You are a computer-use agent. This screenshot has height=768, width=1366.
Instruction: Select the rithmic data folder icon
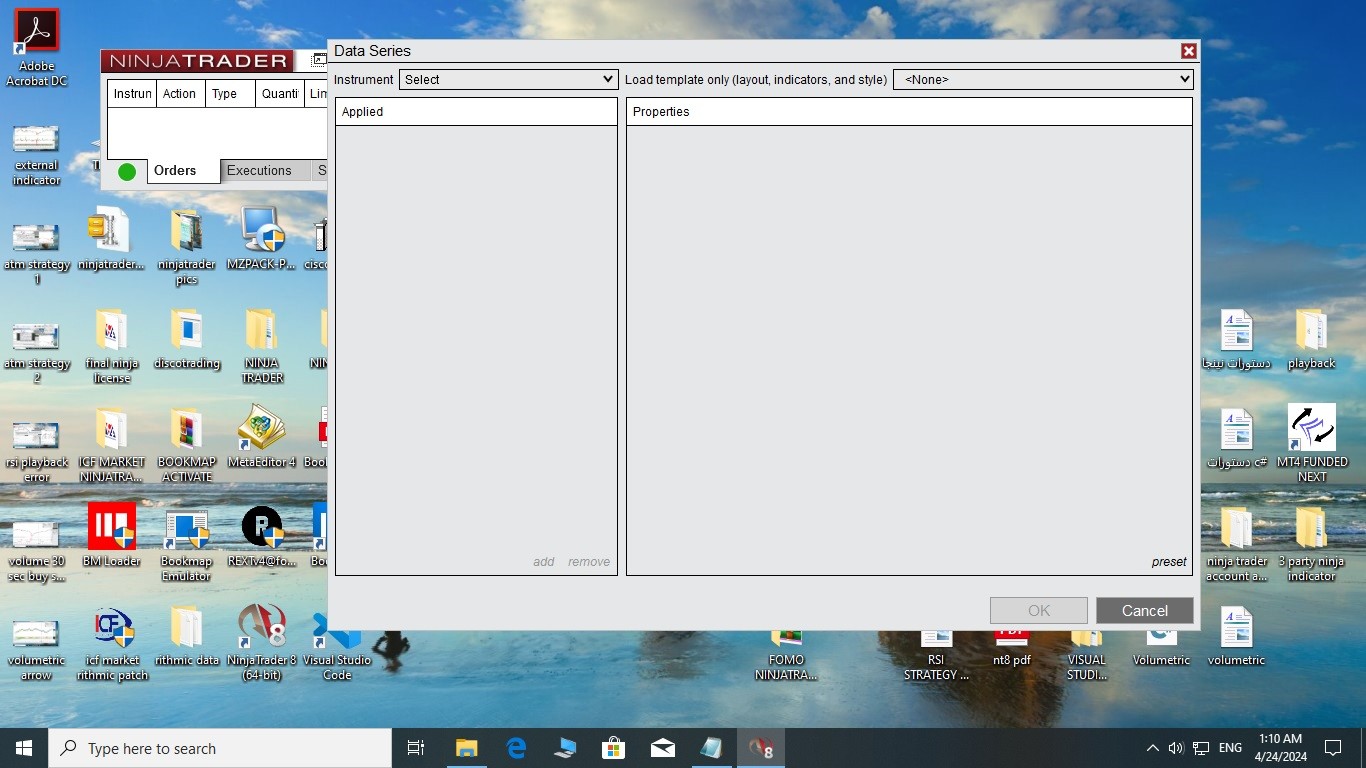tap(186, 634)
